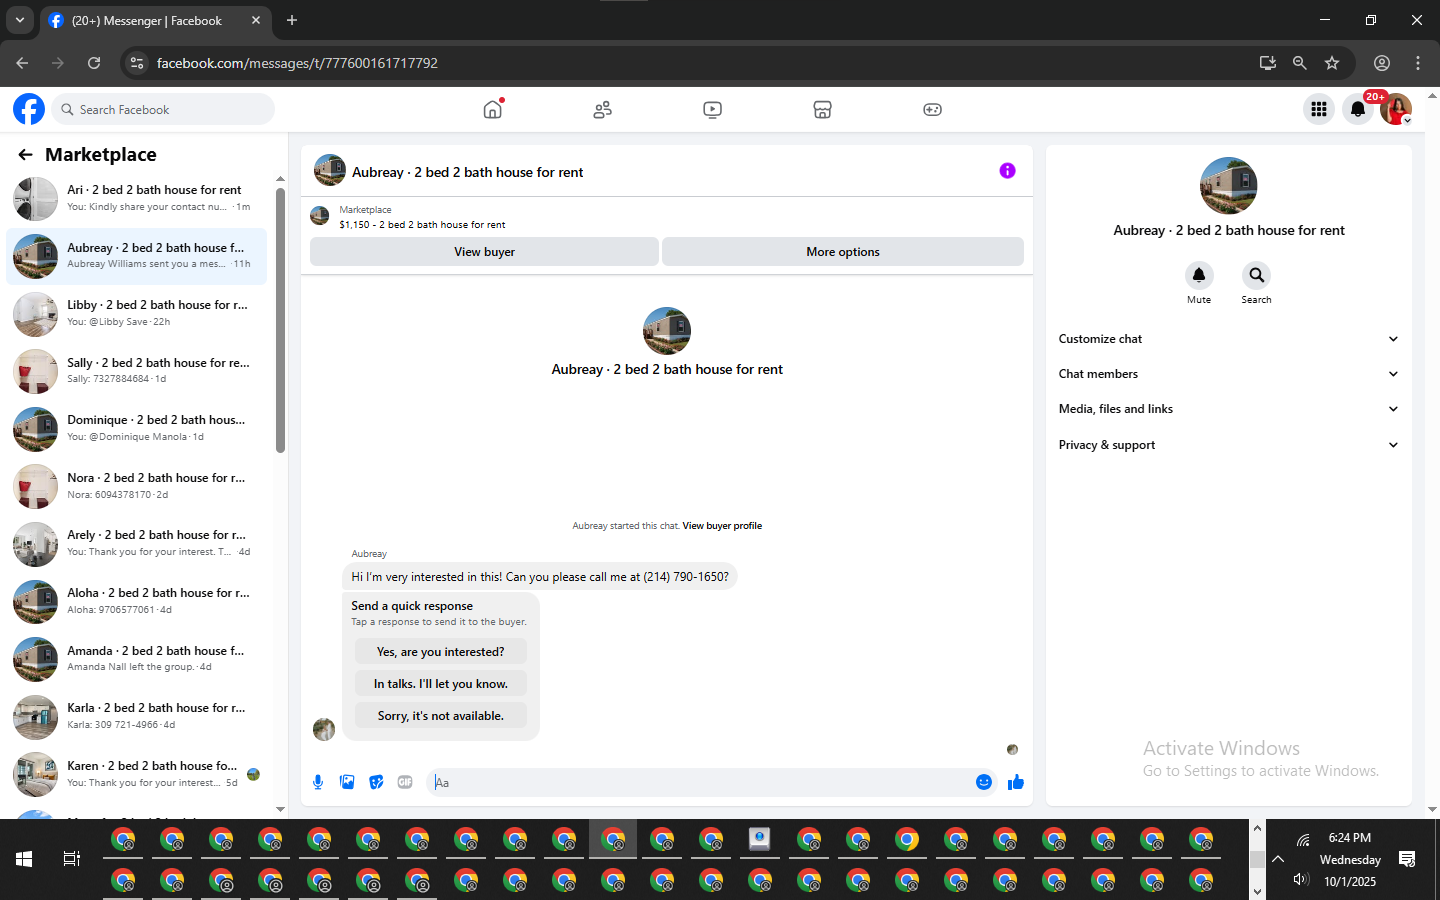Send quick response 'In talks. I'll let you know.'
This screenshot has height=900, width=1440.
click(440, 684)
